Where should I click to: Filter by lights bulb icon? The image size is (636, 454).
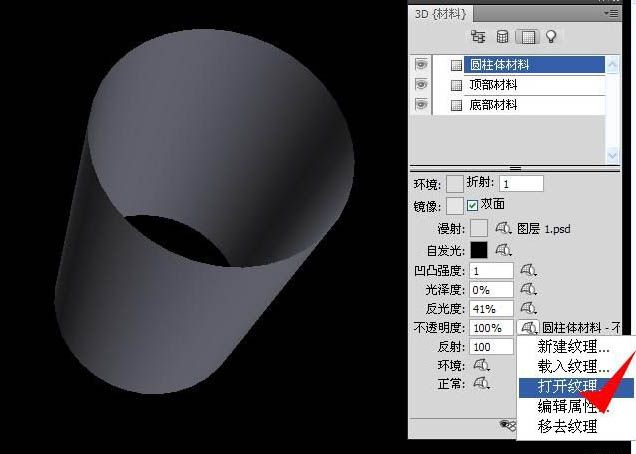[x=551, y=37]
